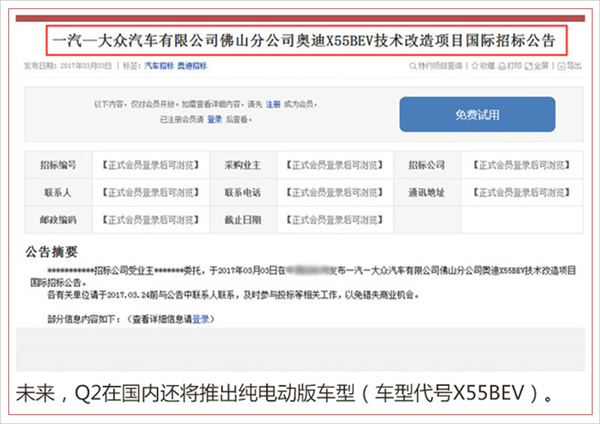The height and width of the screenshot is (424, 600).
Task: Open the 汽车招标 tag link
Action: click(x=159, y=66)
